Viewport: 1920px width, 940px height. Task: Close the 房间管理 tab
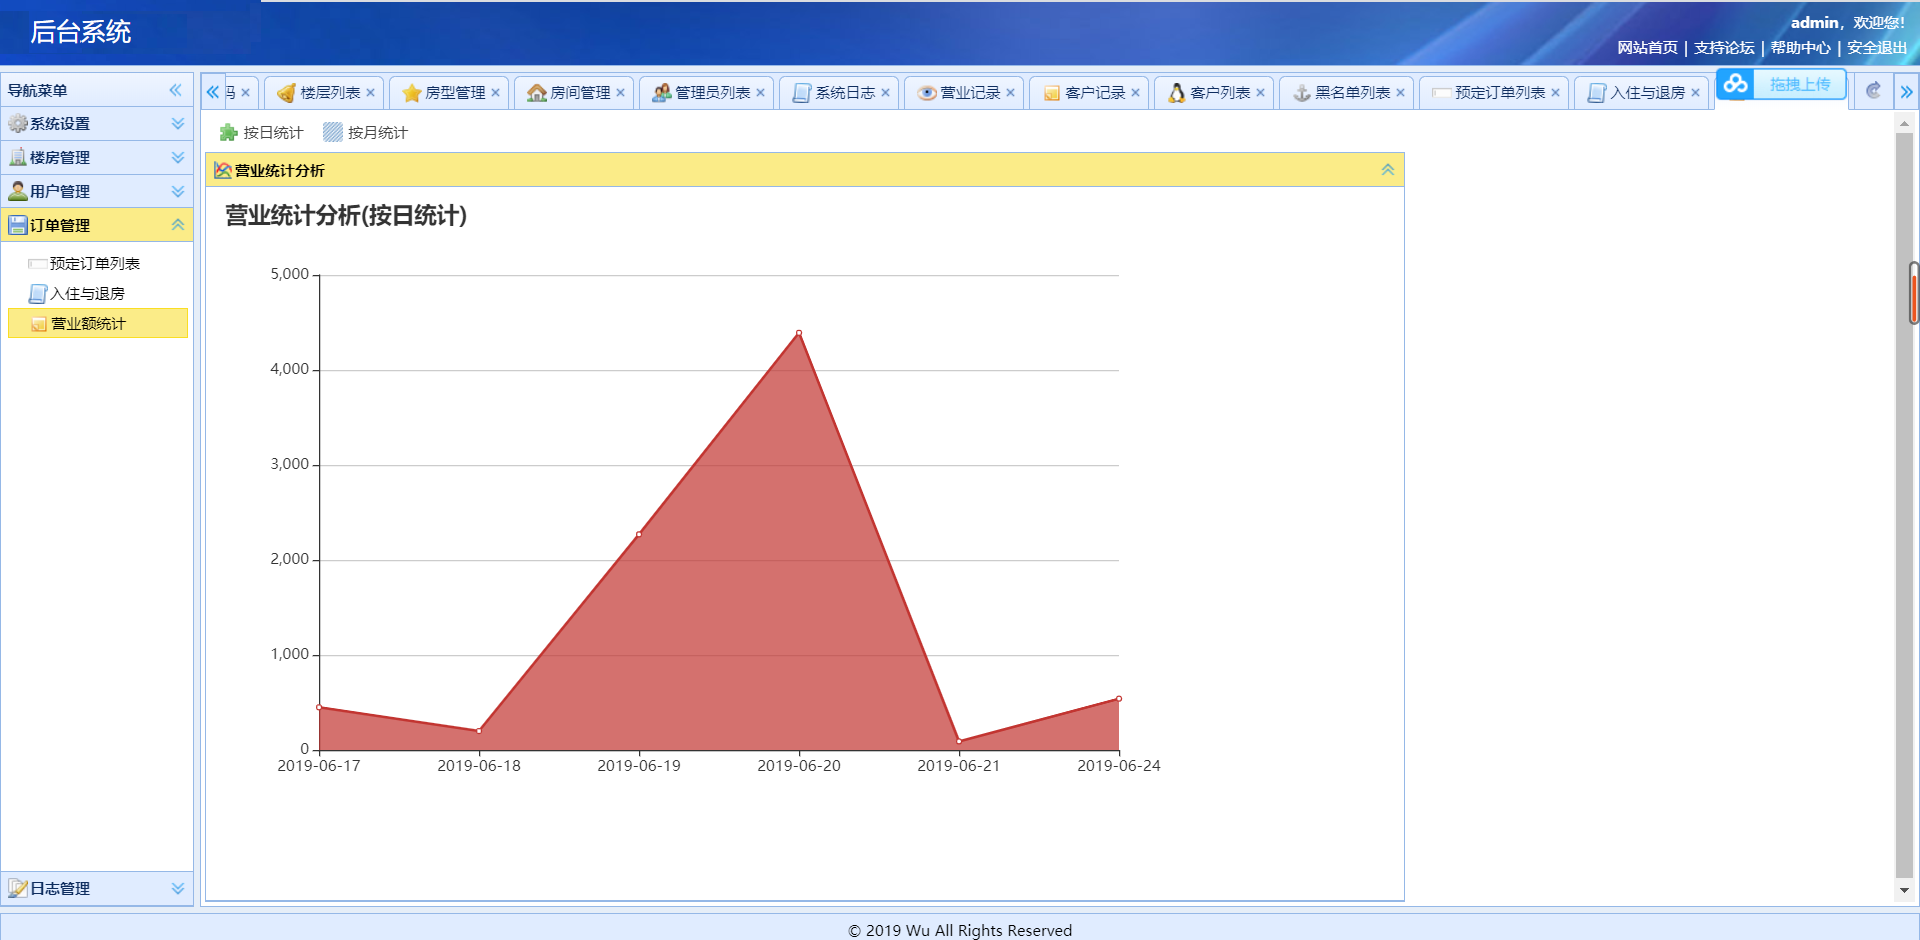[621, 93]
